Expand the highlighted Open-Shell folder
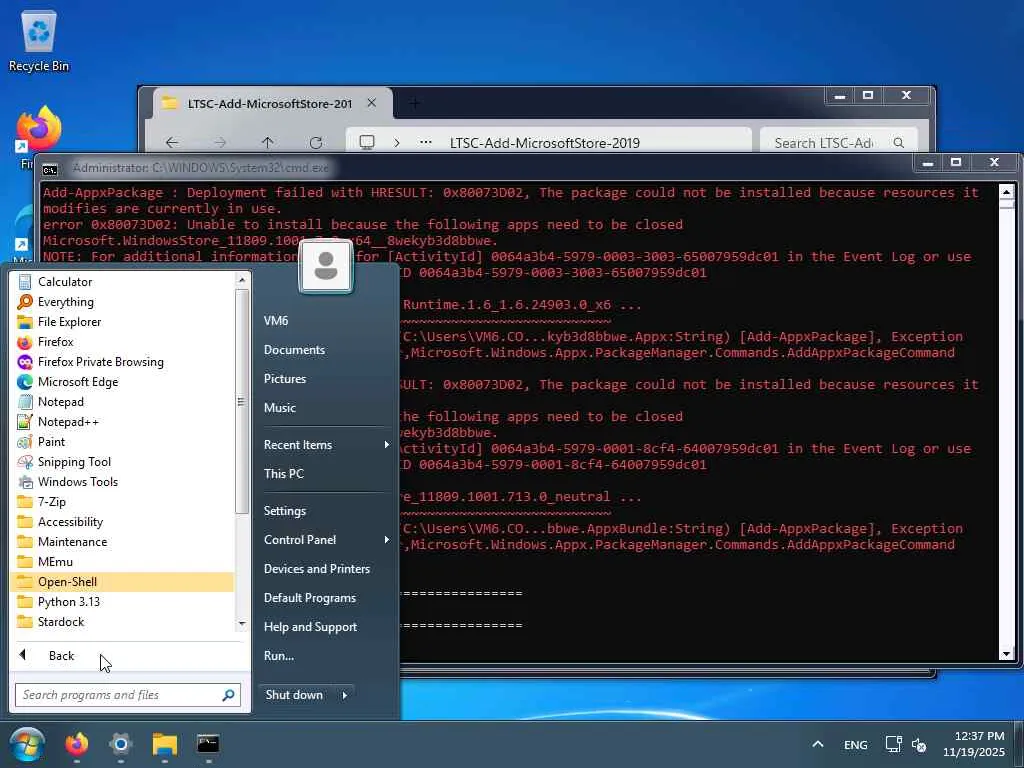Viewport: 1024px width, 768px height. coord(122,582)
